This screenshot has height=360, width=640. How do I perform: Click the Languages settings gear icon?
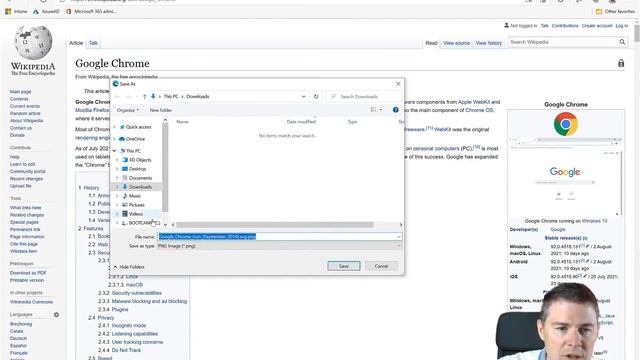point(56,315)
